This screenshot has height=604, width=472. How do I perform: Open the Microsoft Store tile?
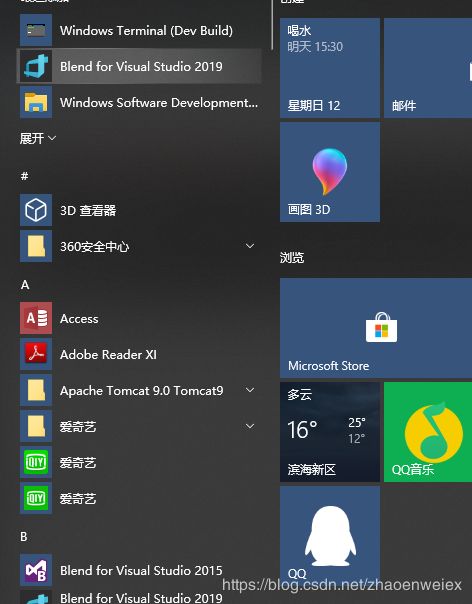pyautogui.click(x=376, y=328)
